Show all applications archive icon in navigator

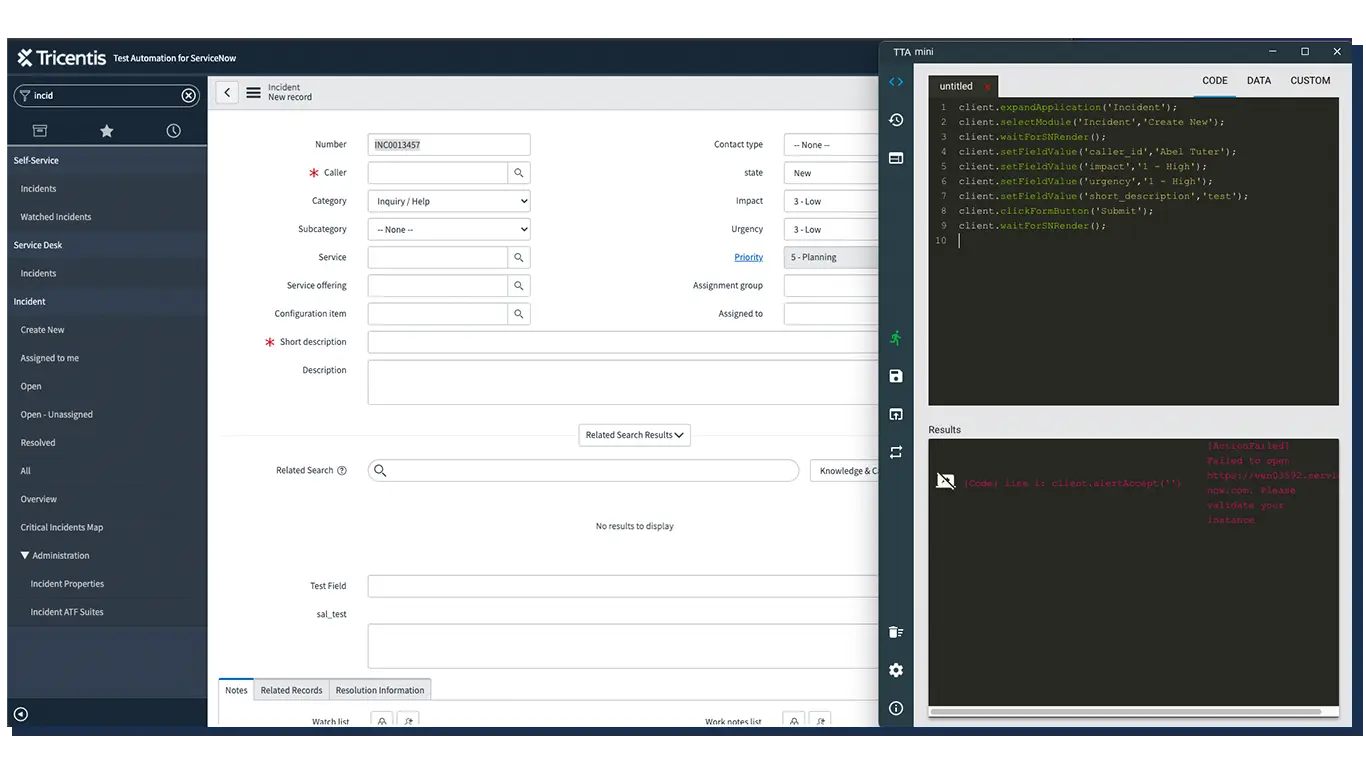[x=40, y=131]
